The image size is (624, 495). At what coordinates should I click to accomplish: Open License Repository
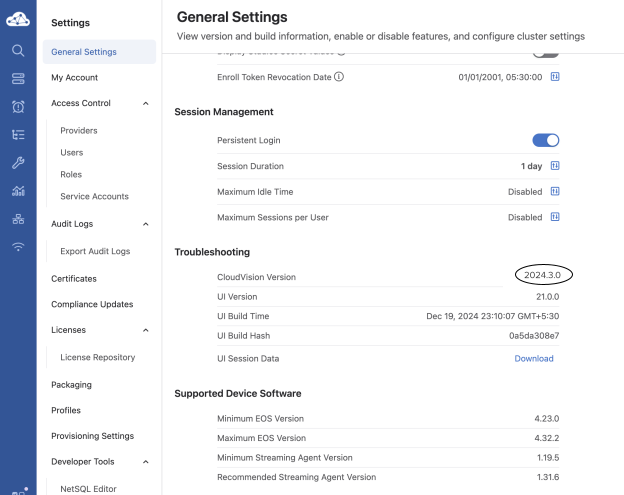click(98, 357)
